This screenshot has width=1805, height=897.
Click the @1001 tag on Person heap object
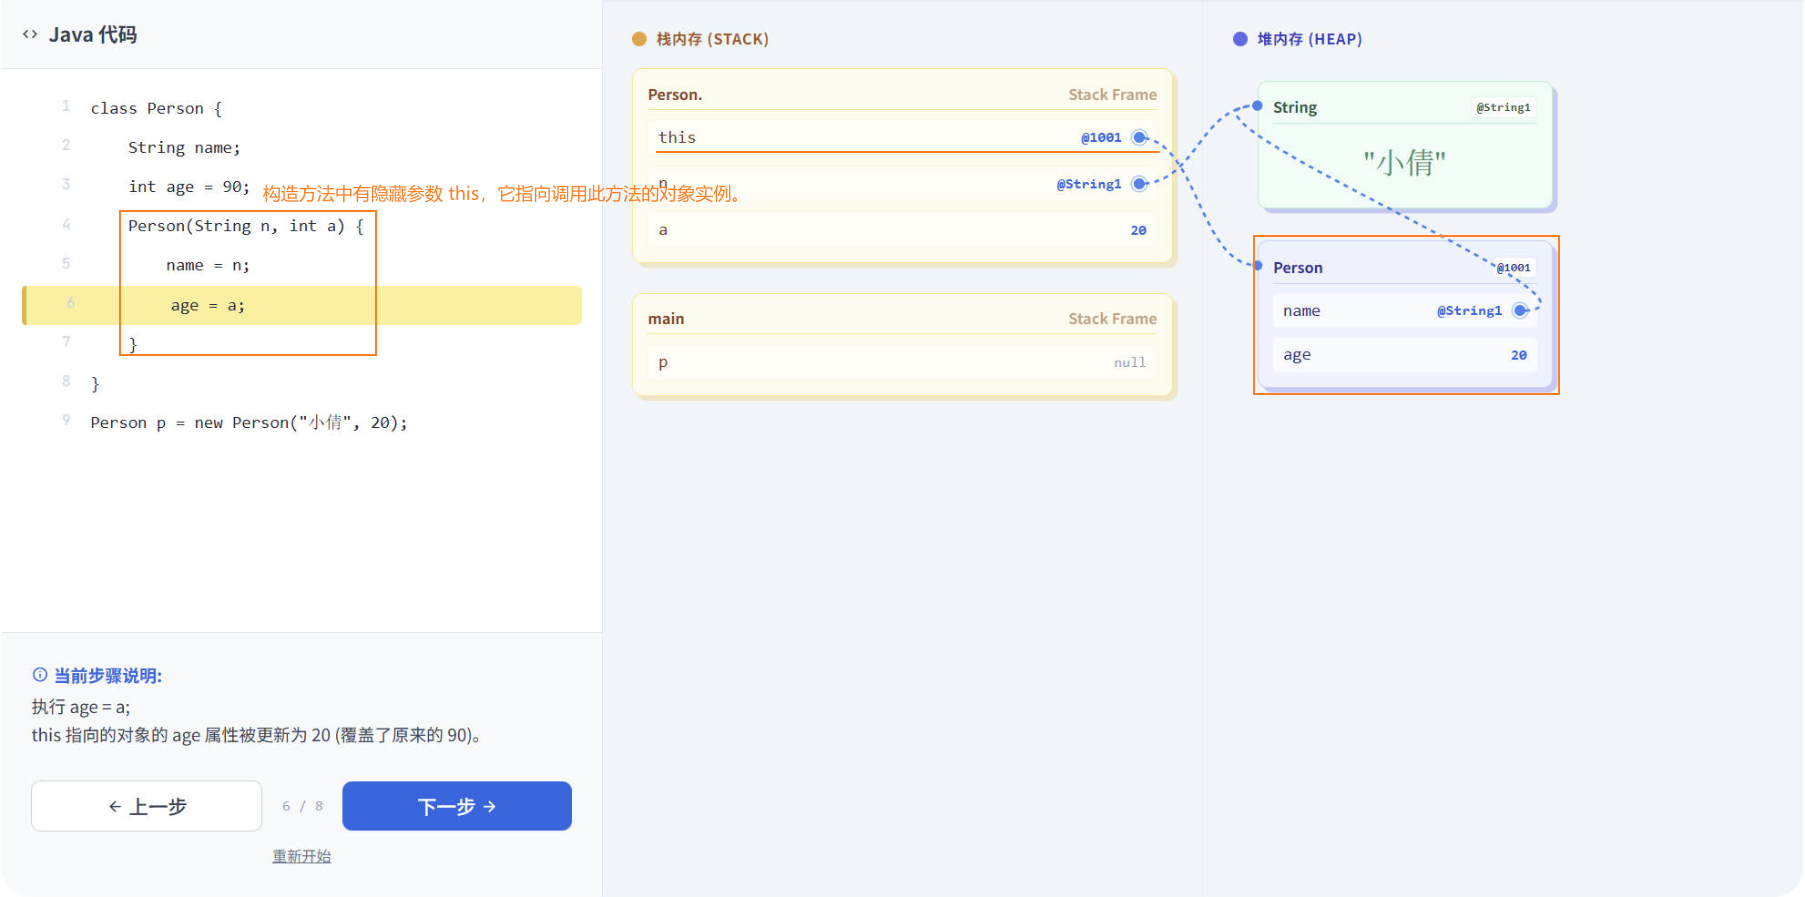[1513, 268]
